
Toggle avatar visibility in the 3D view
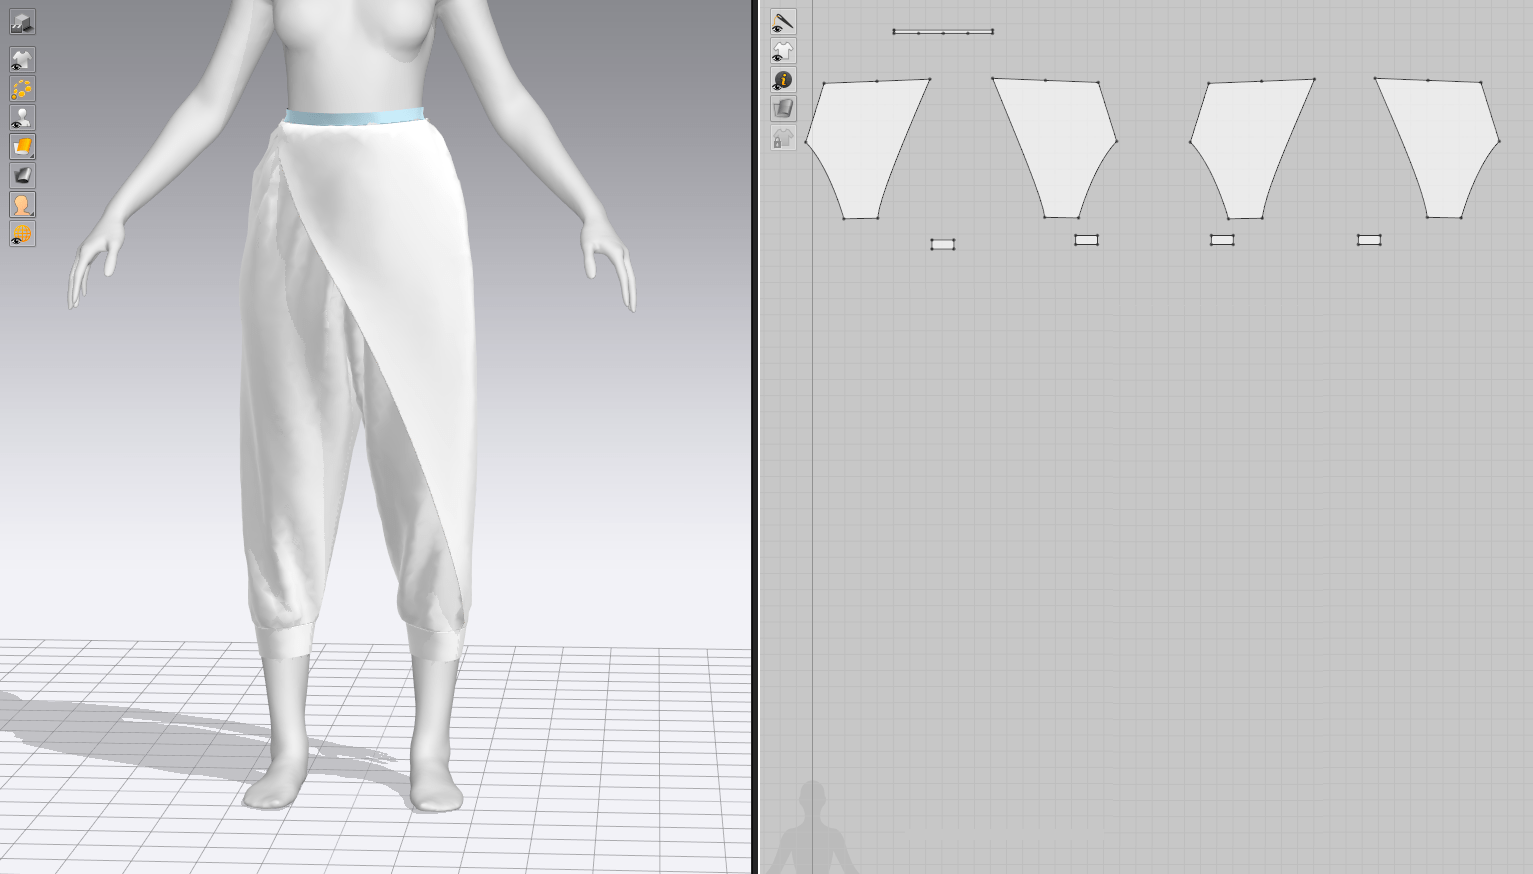pos(22,118)
